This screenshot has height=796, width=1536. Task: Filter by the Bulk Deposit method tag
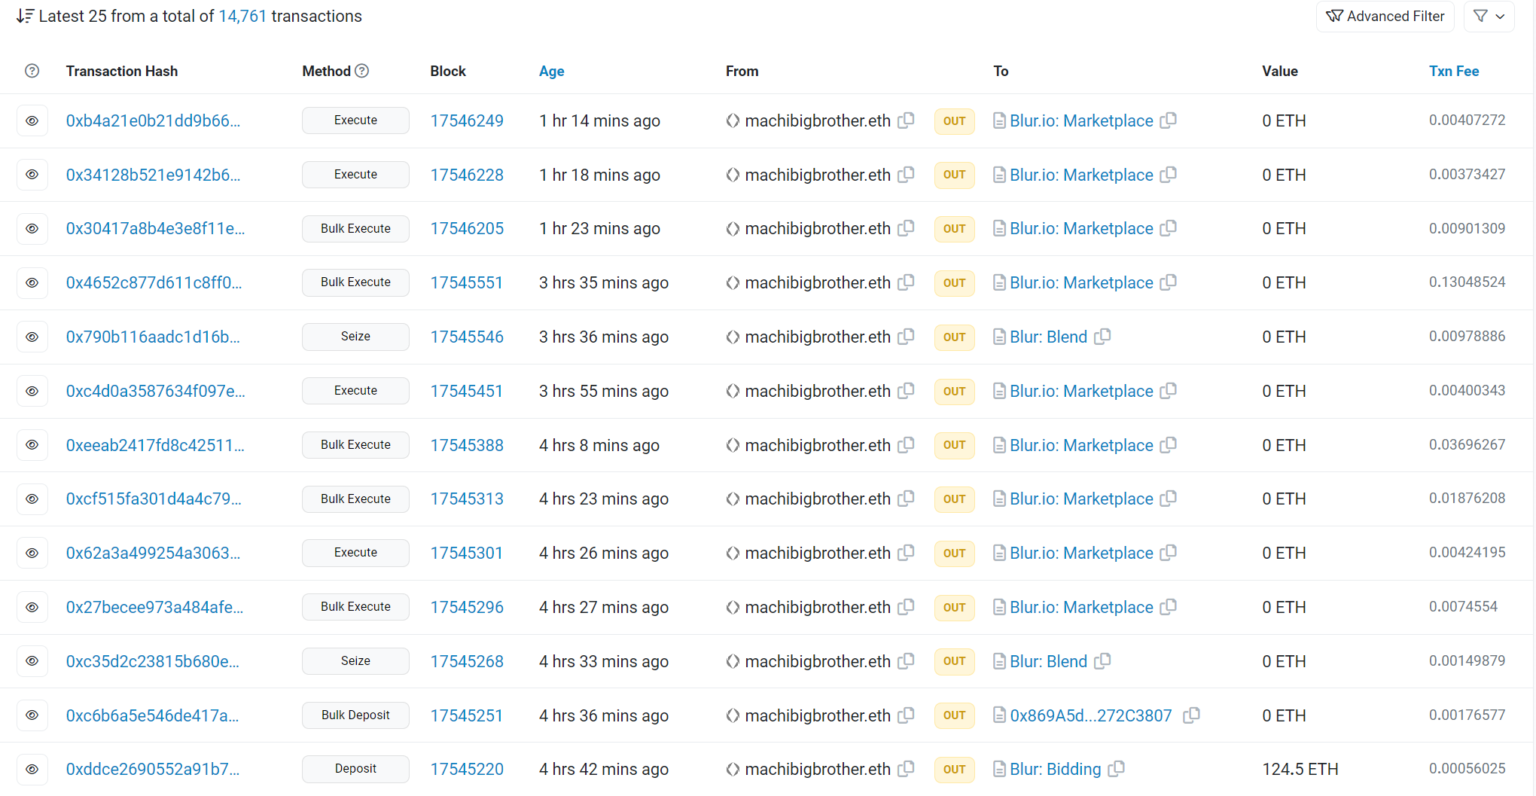click(x=355, y=715)
